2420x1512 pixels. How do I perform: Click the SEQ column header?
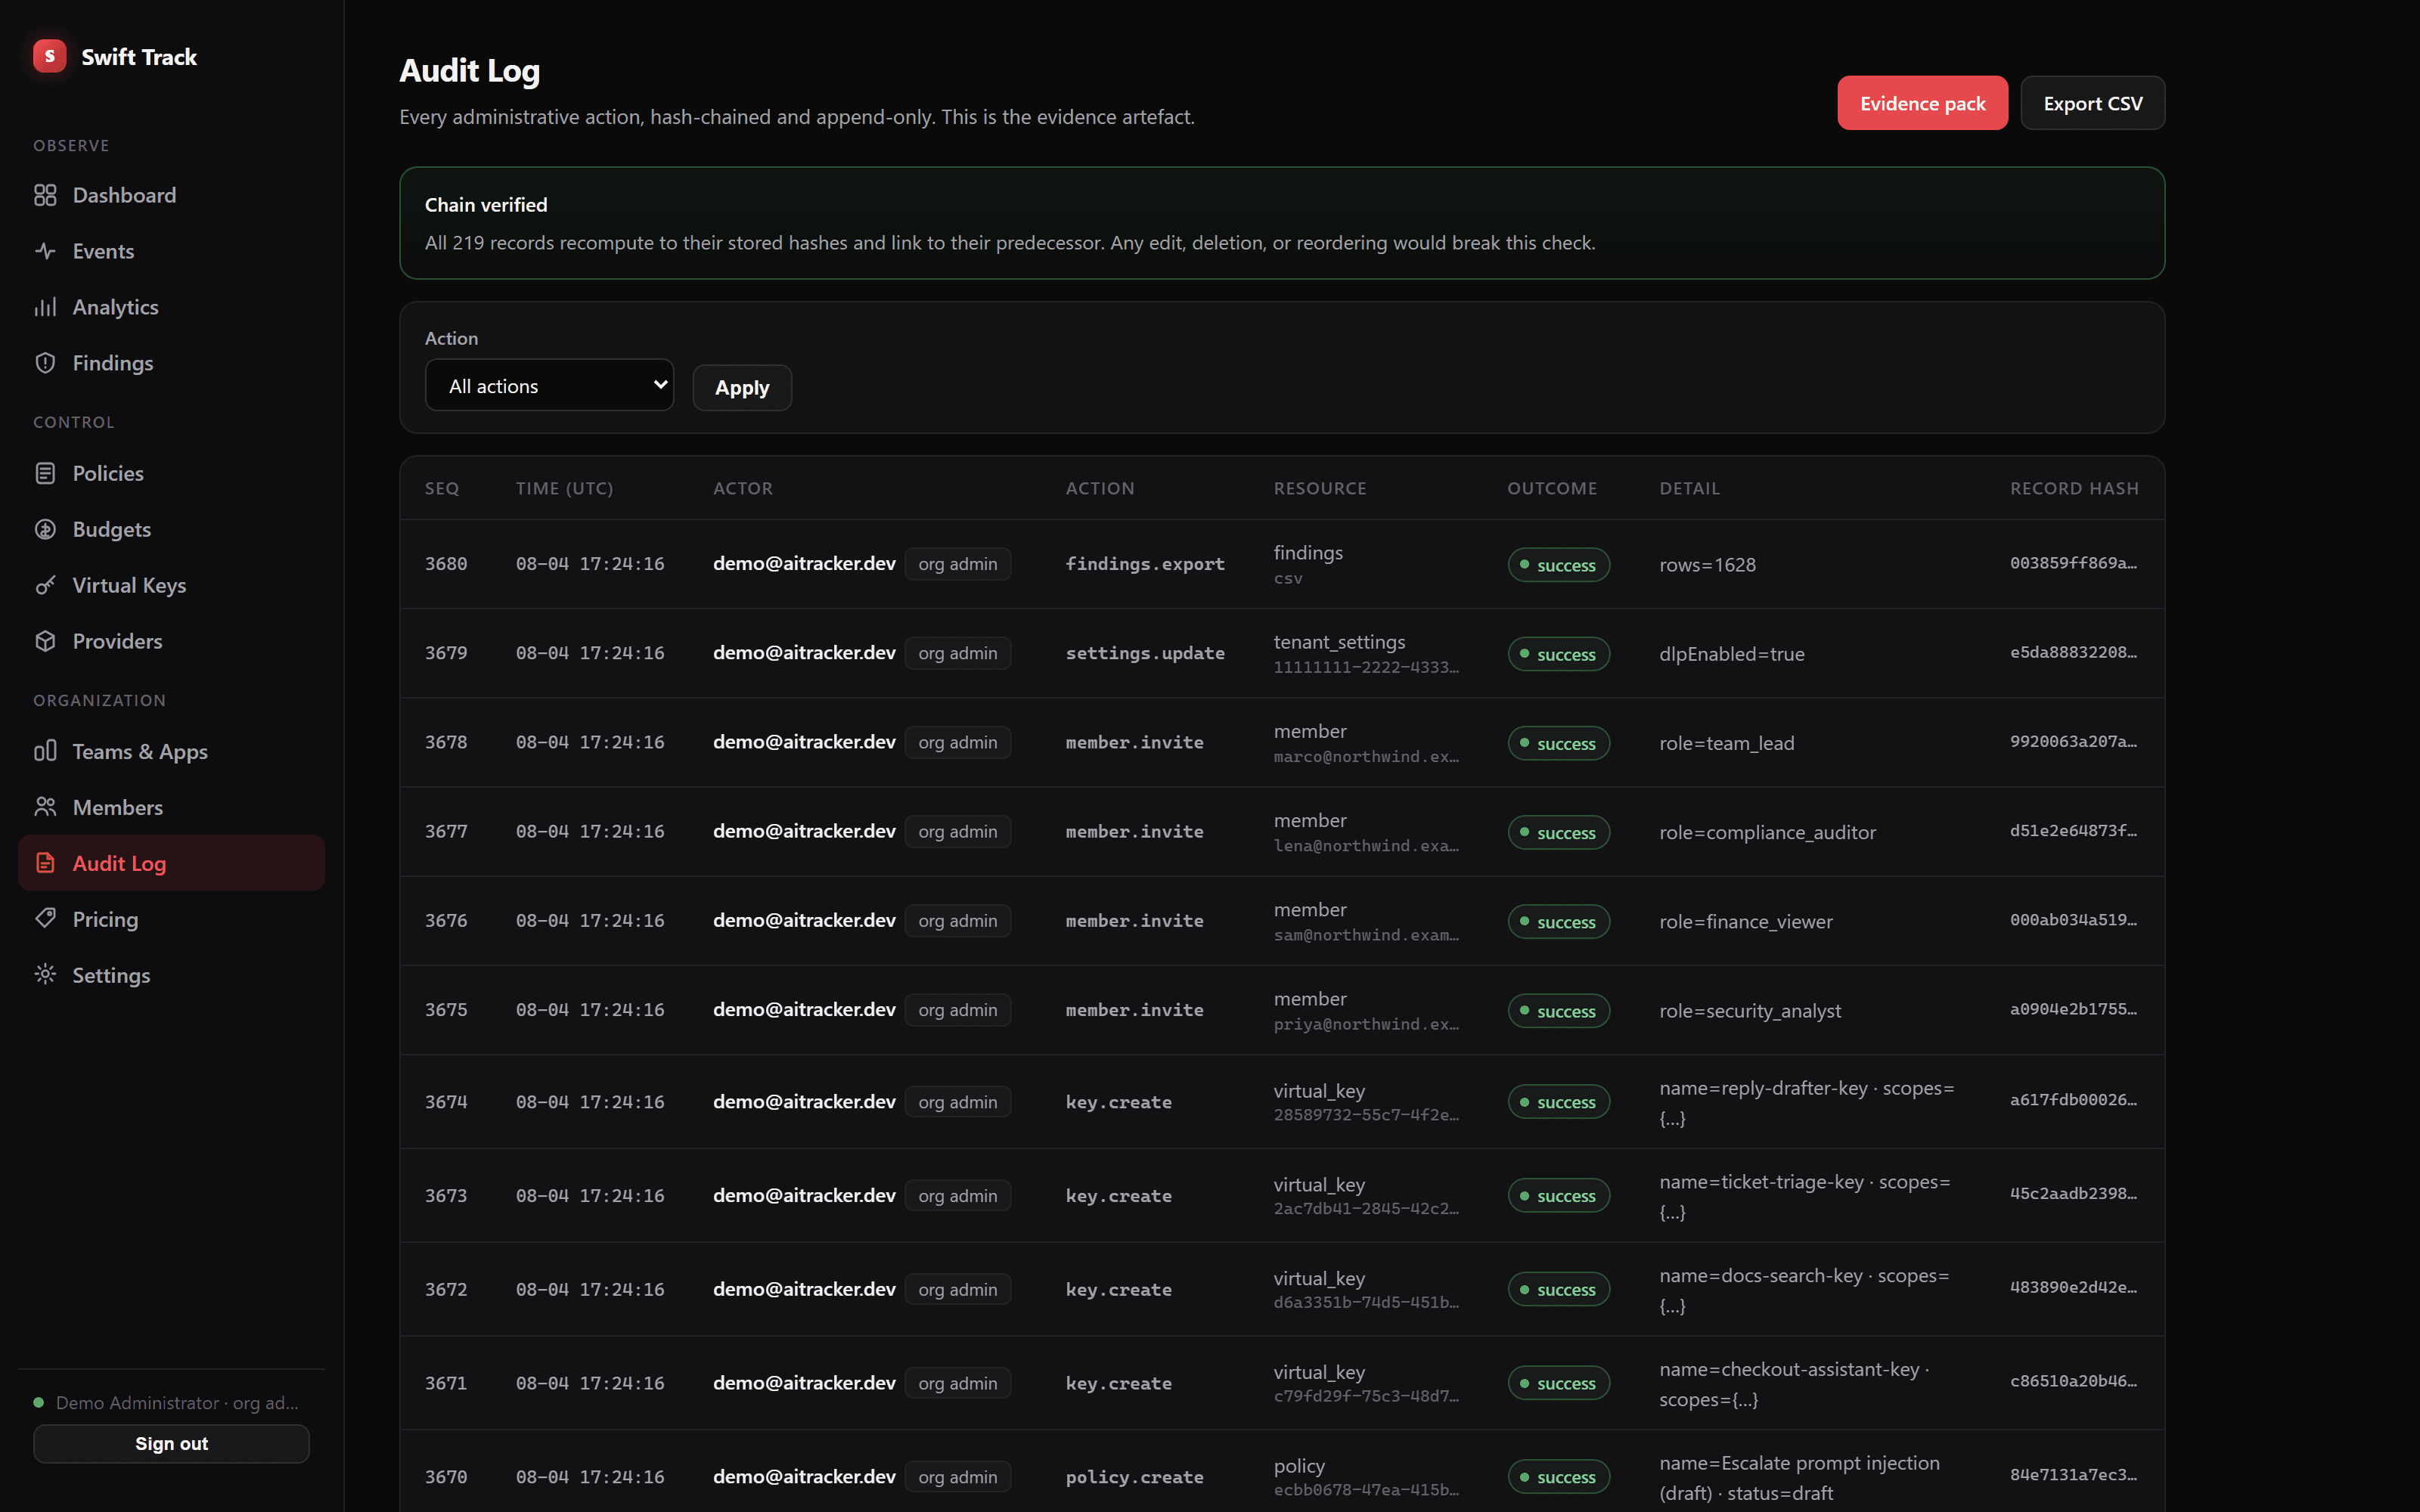tap(442, 488)
